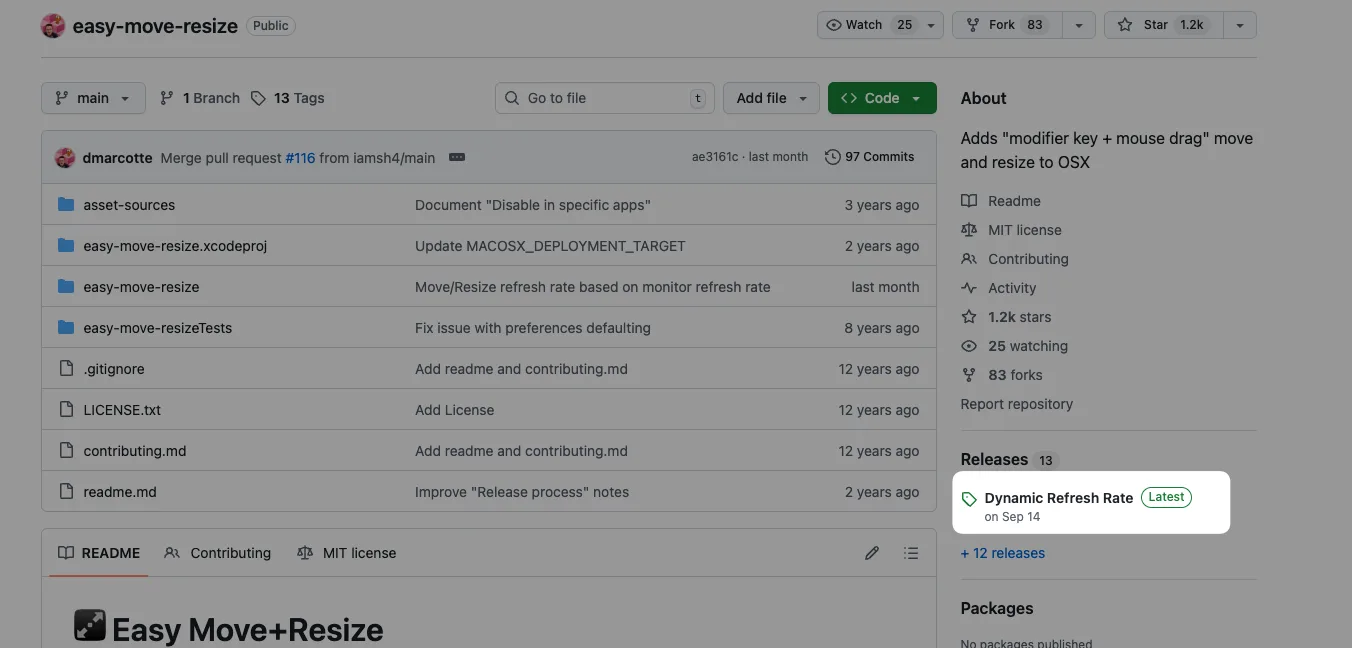Open the LICENSE.txt file

point(122,410)
